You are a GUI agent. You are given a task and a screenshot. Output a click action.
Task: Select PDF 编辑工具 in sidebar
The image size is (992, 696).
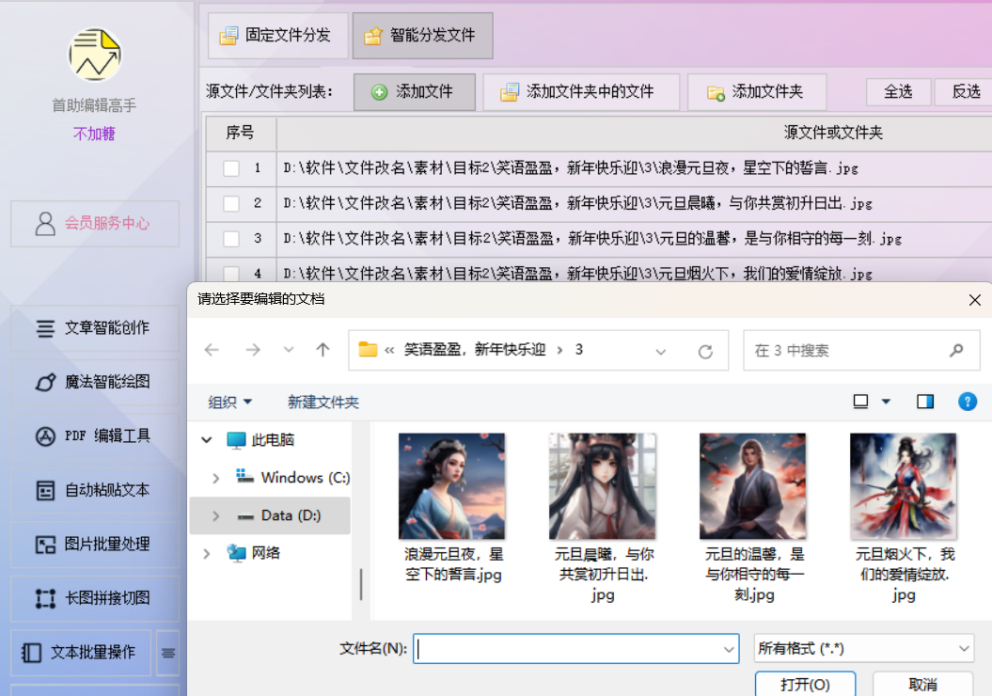point(95,436)
